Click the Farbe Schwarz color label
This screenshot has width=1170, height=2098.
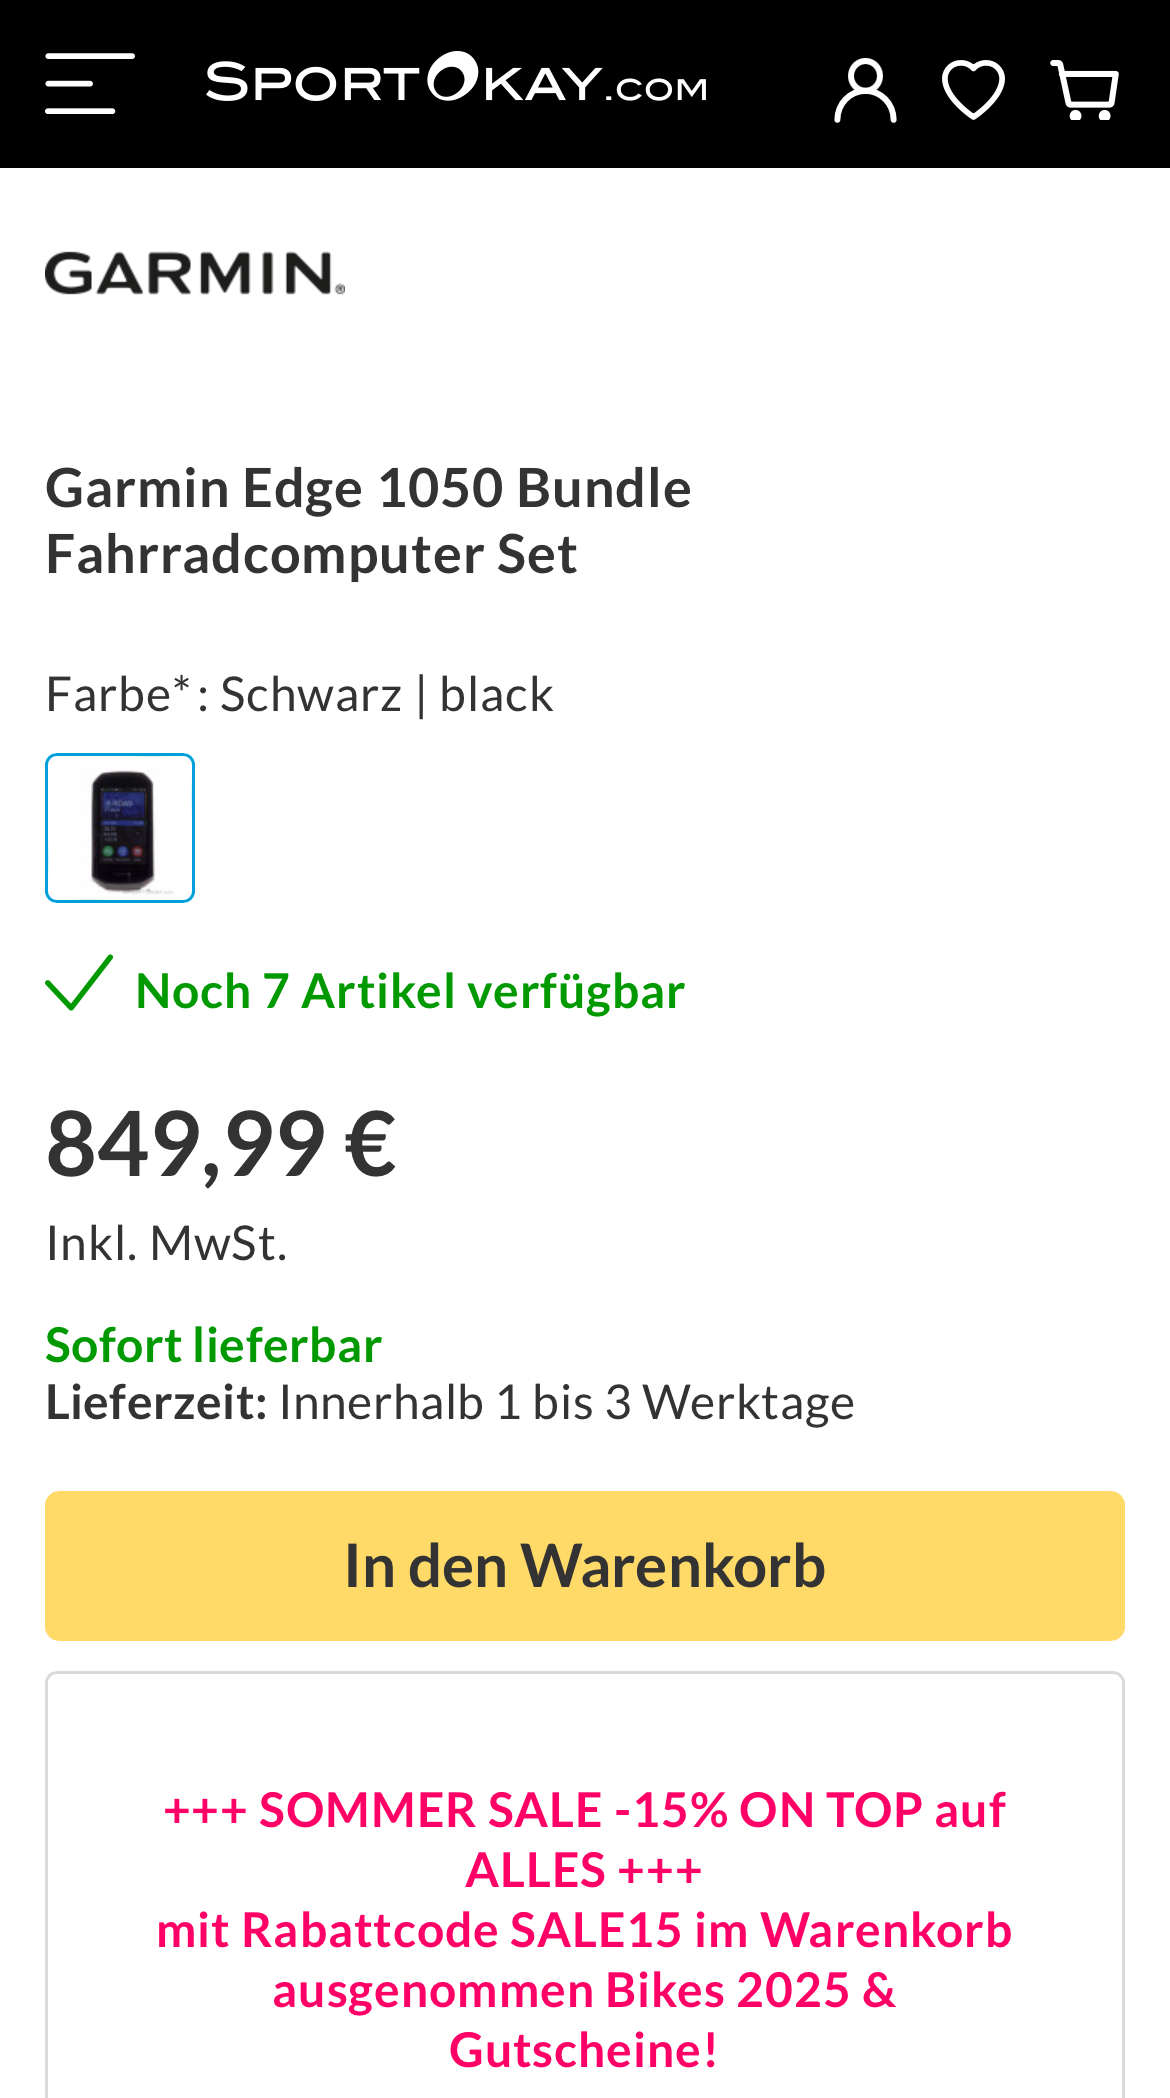299,694
